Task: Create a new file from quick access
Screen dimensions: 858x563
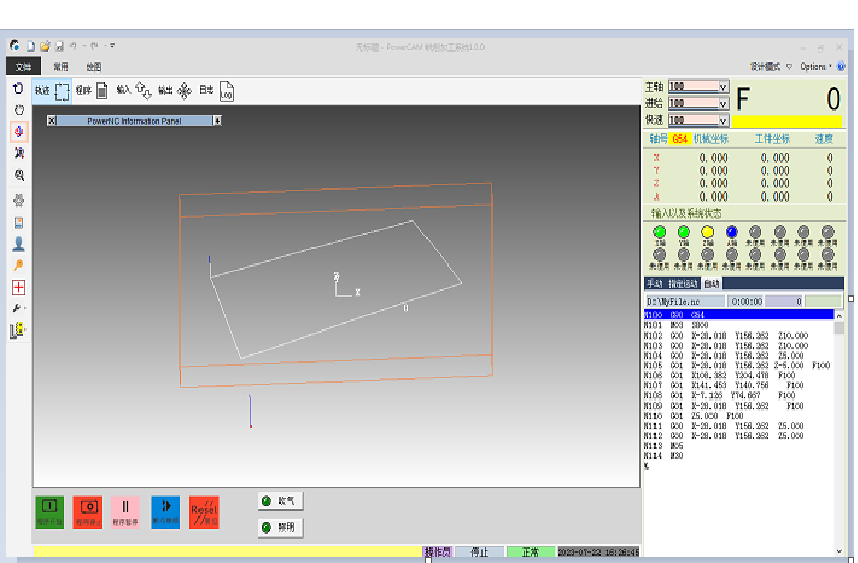Action: [31, 47]
